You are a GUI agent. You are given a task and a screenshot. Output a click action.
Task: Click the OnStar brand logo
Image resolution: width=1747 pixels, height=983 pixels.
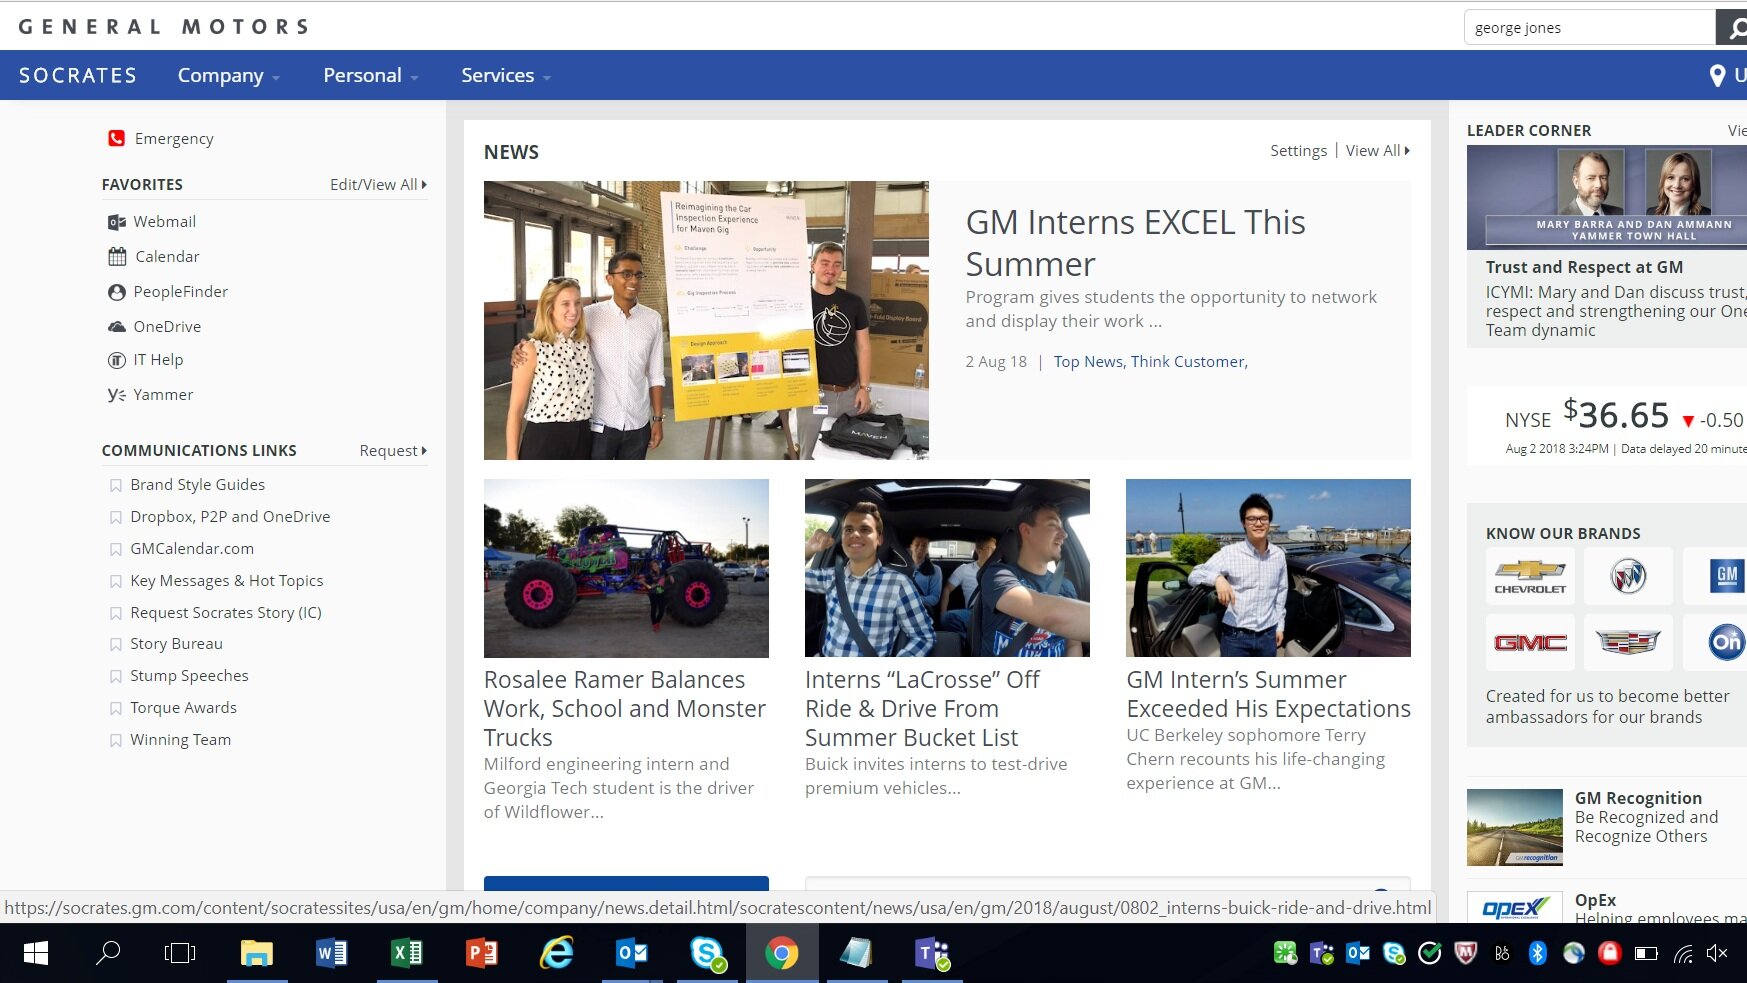1725,642
